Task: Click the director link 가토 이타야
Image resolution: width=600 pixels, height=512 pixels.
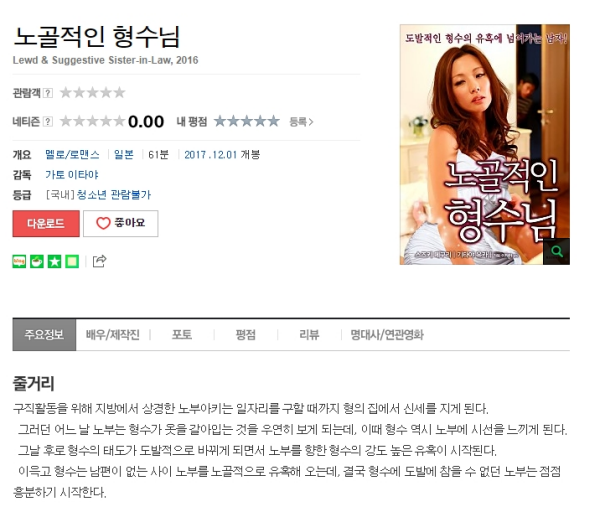Action: (x=72, y=175)
